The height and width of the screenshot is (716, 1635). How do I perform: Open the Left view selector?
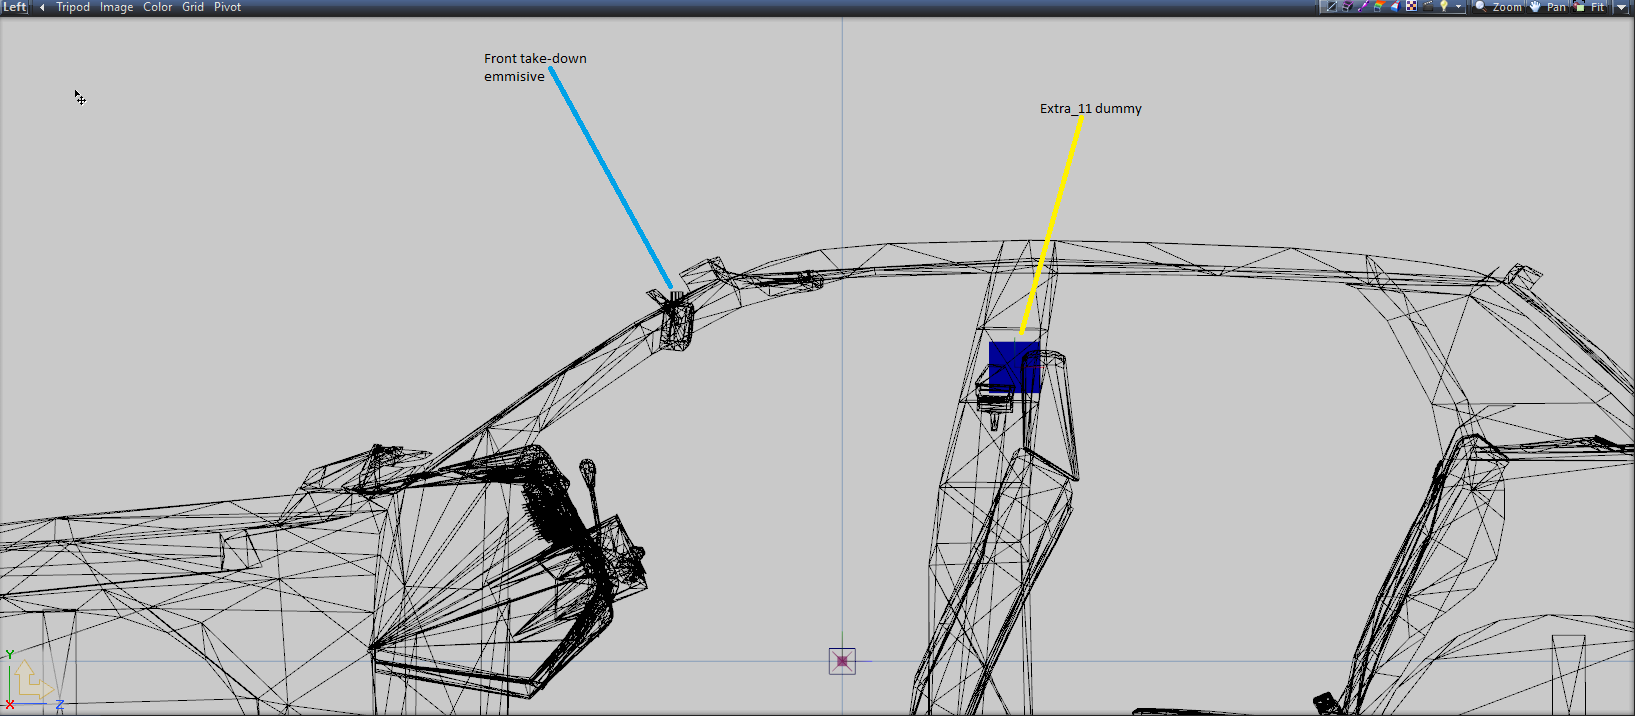tap(14, 7)
